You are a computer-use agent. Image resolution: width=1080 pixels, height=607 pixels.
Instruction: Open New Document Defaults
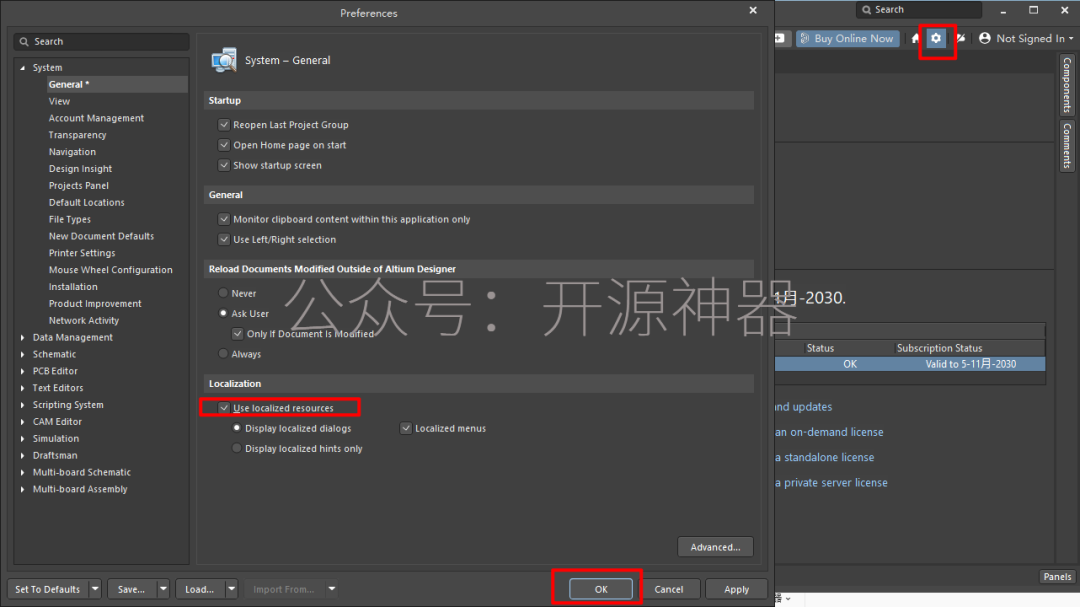click(101, 236)
